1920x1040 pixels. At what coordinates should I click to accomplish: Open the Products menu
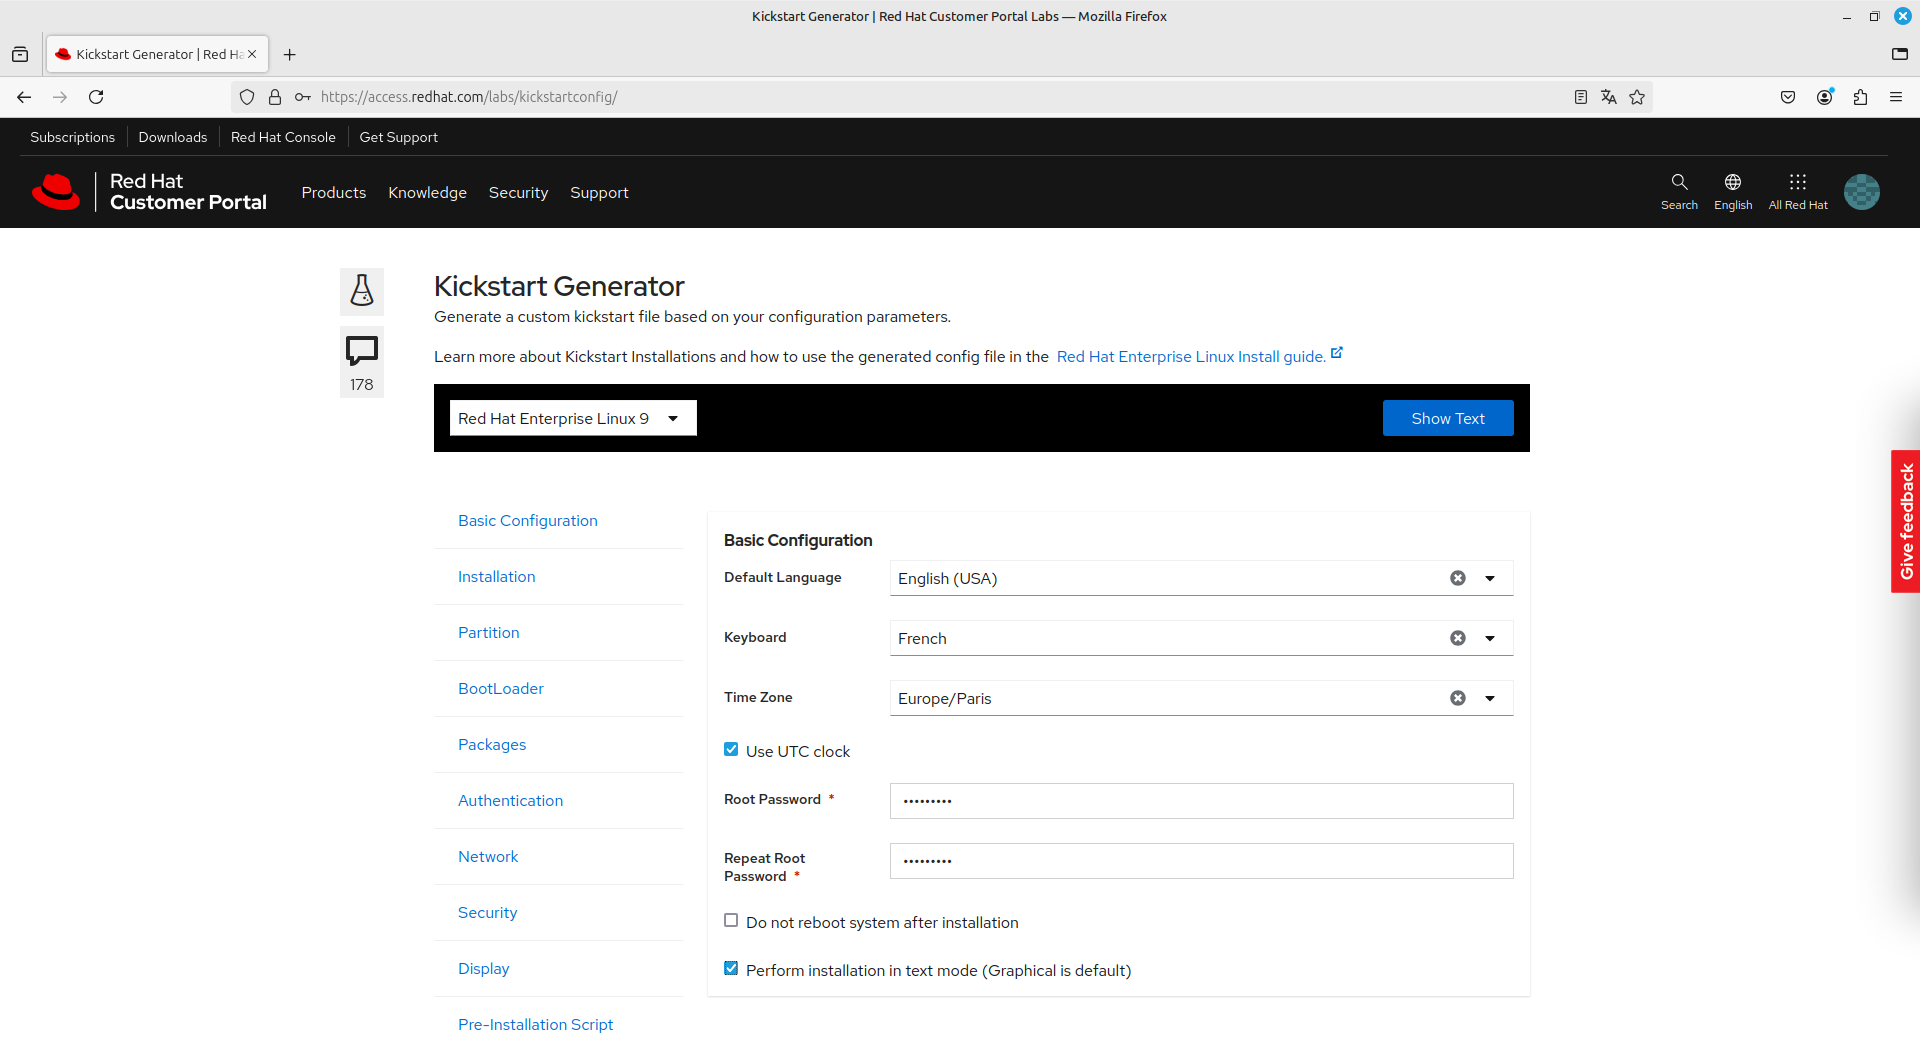click(x=334, y=193)
